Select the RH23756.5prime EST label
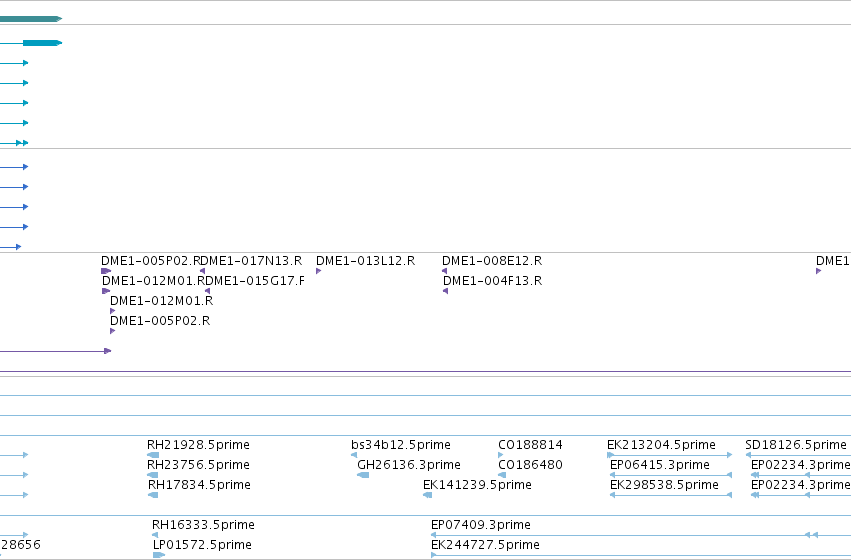Screen dimensions: 851x560 pos(198,465)
